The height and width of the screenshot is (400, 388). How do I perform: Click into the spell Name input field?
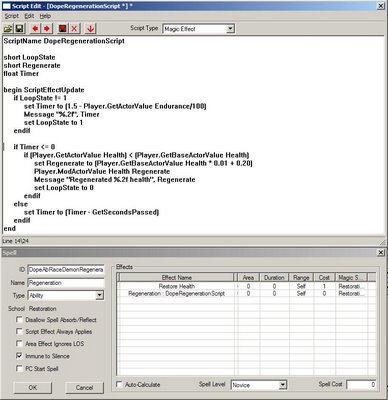coord(66,283)
